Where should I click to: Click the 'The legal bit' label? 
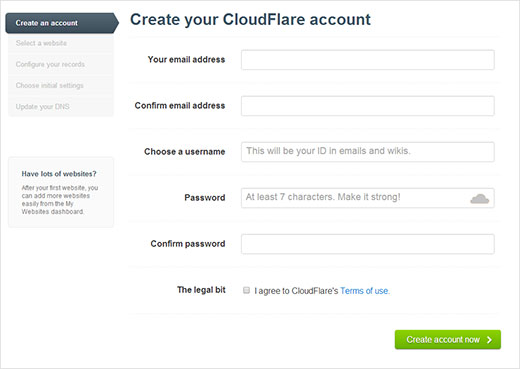(201, 290)
